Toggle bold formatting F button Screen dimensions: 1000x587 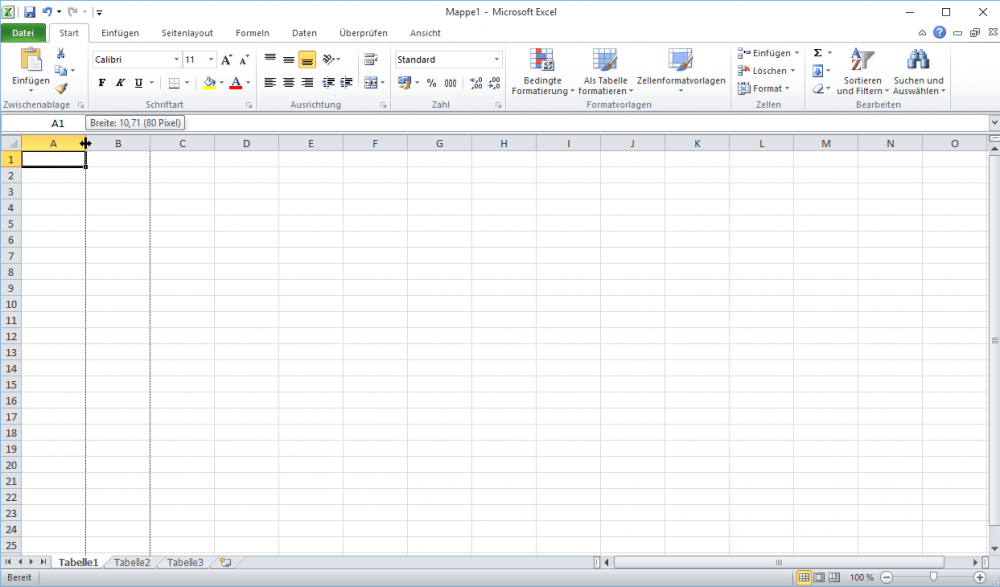pos(102,82)
